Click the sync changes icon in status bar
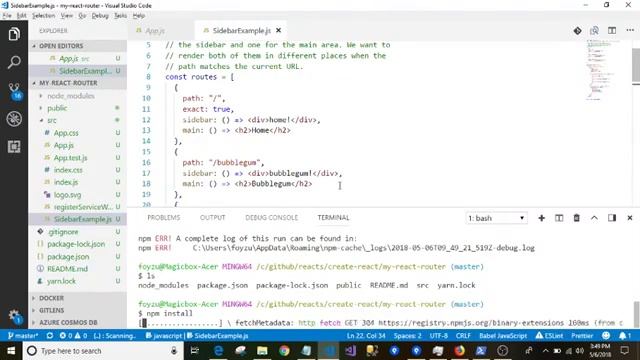640x360 pixels. pos(50,336)
